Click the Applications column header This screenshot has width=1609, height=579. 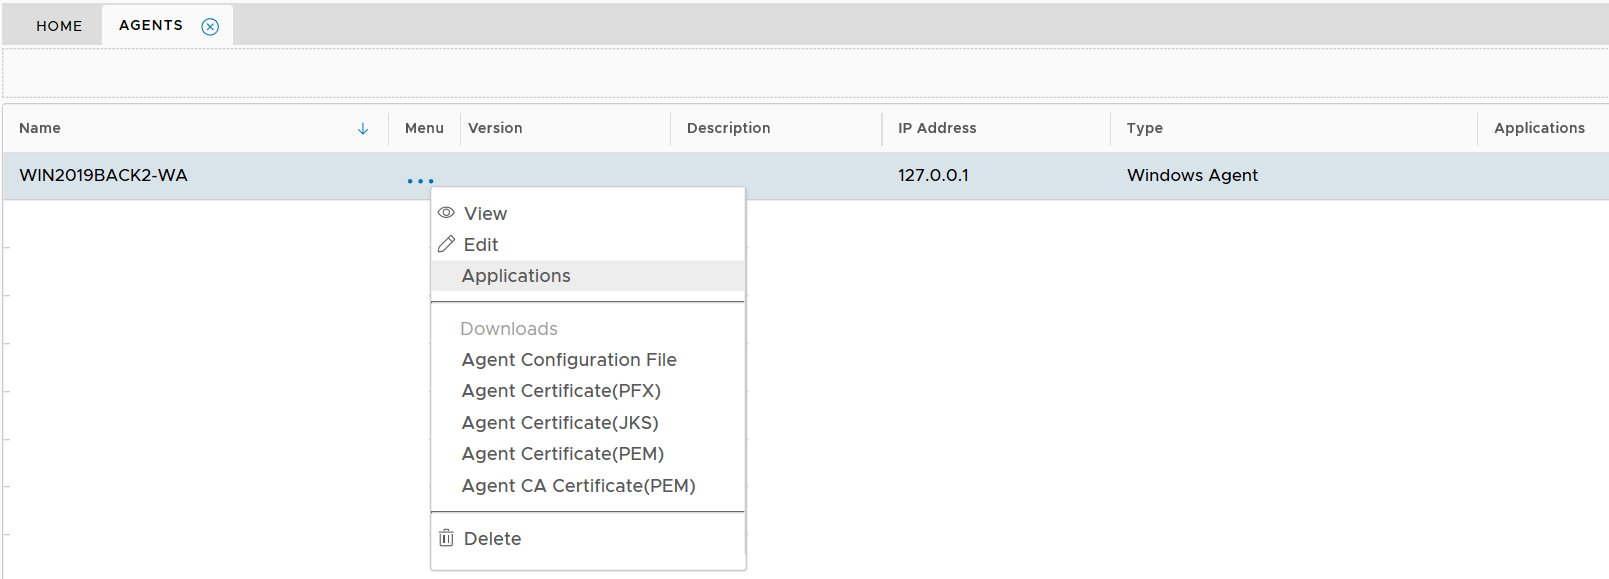click(x=1539, y=128)
